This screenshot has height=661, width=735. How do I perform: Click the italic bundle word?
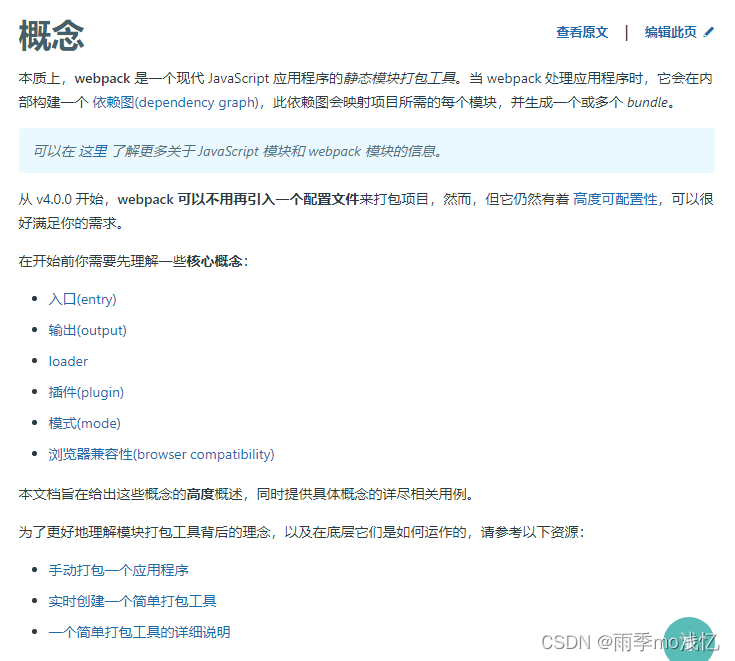(x=647, y=102)
